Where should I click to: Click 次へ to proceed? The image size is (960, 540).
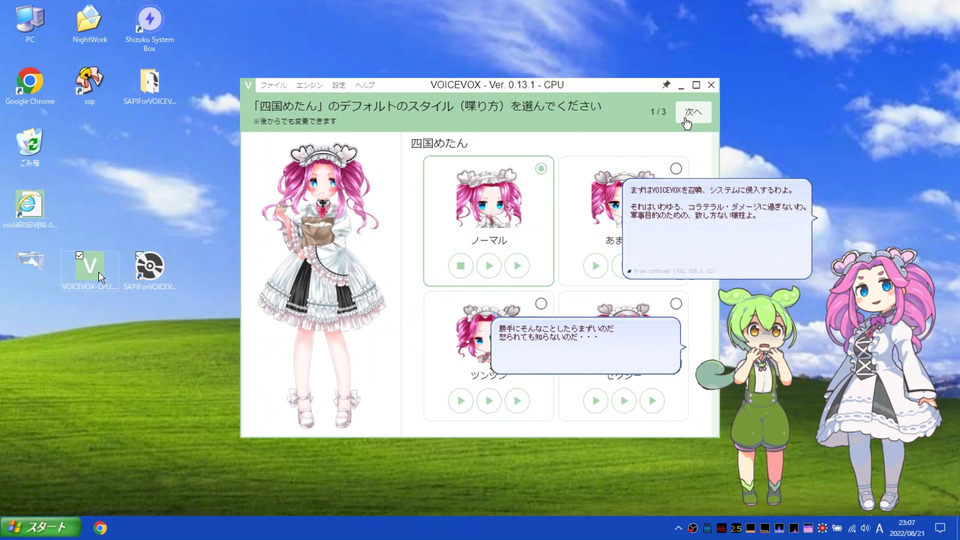(693, 112)
